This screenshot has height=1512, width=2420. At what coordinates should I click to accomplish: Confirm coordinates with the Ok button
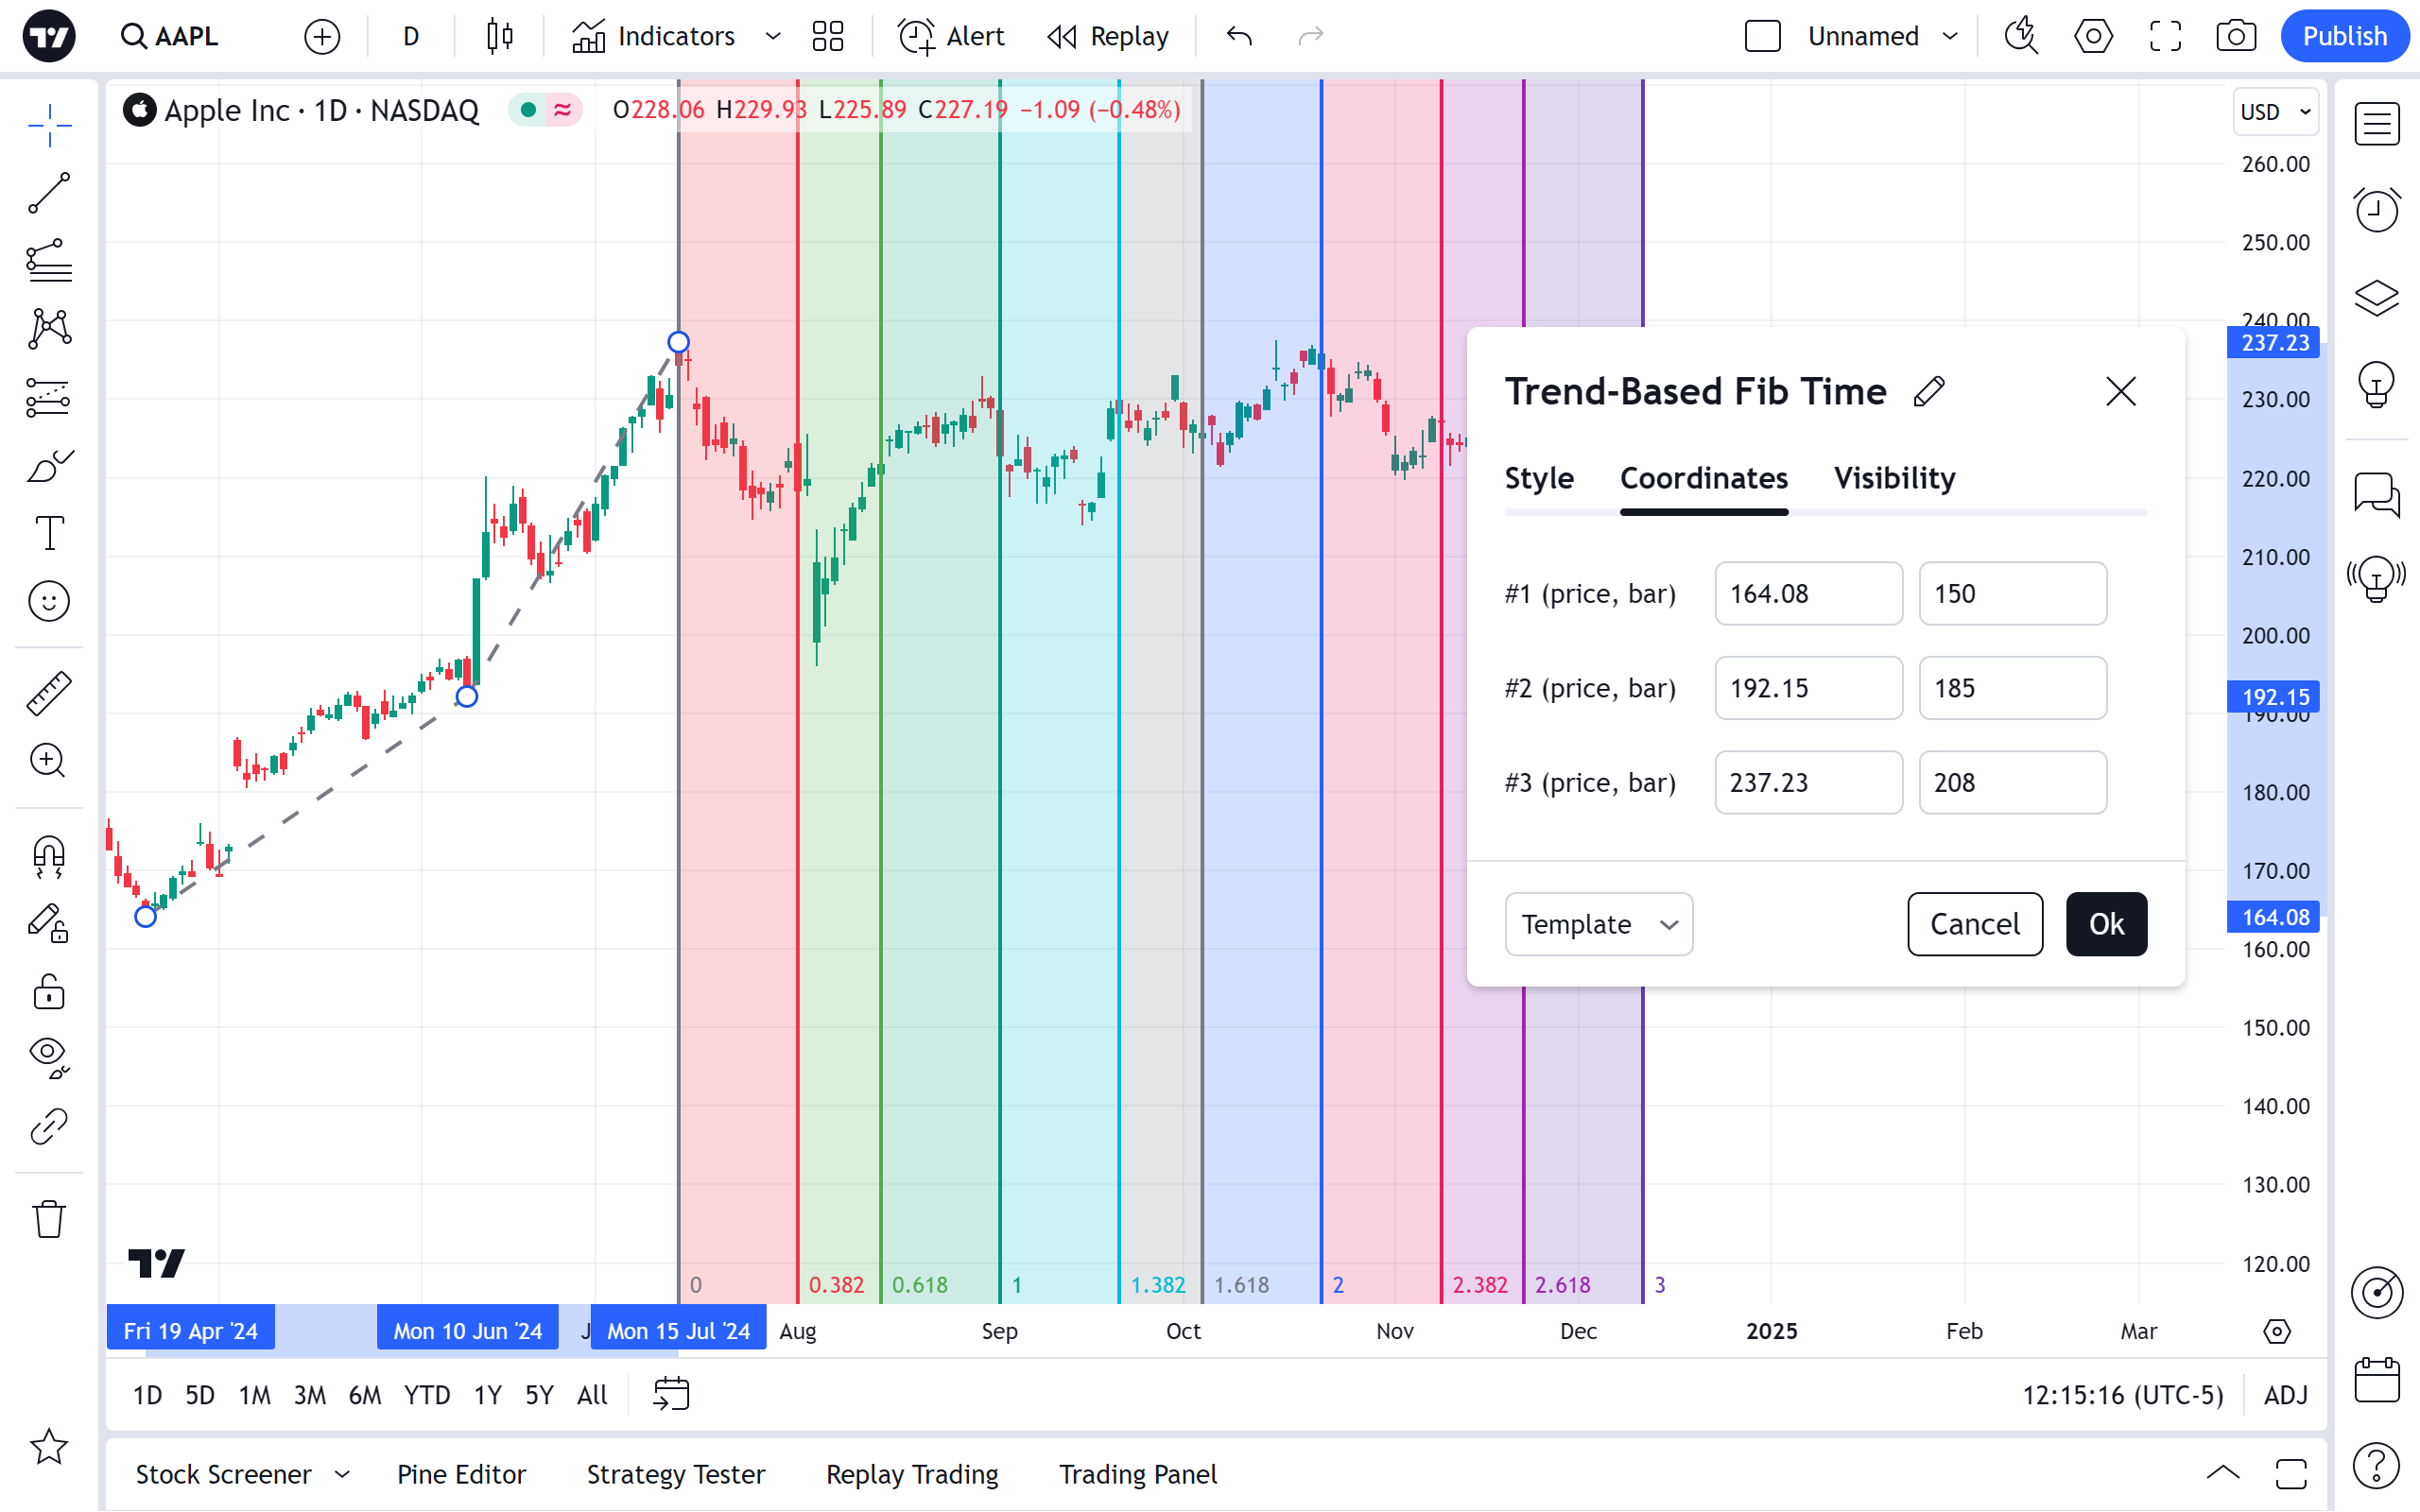click(2106, 924)
